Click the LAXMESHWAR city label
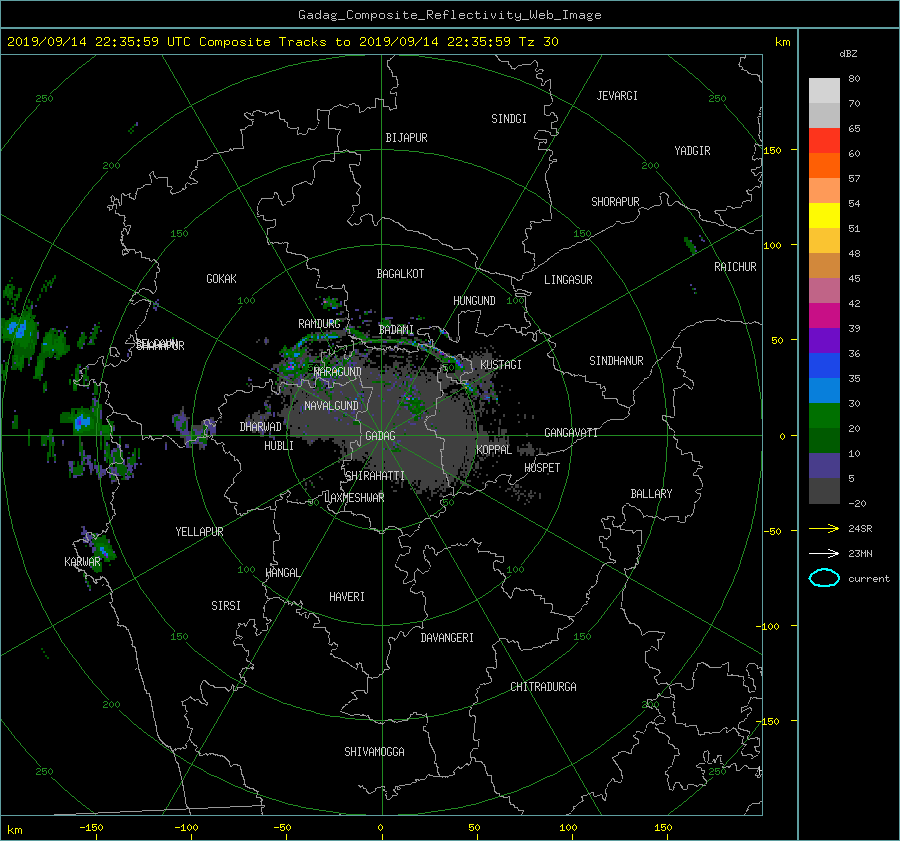 354,498
